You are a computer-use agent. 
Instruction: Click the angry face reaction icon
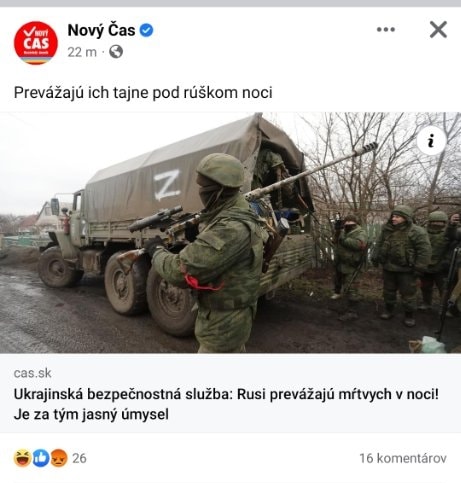pos(59,458)
